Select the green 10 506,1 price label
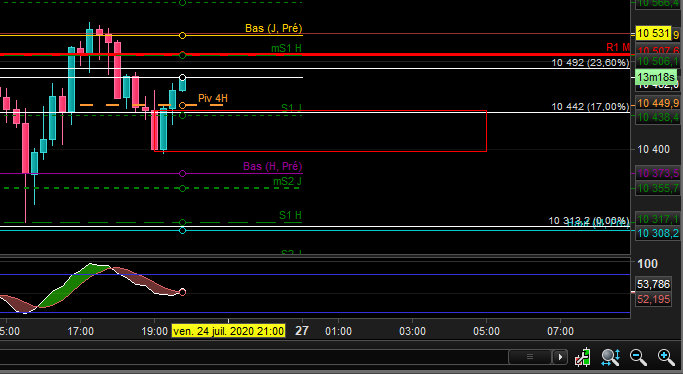 click(x=658, y=61)
